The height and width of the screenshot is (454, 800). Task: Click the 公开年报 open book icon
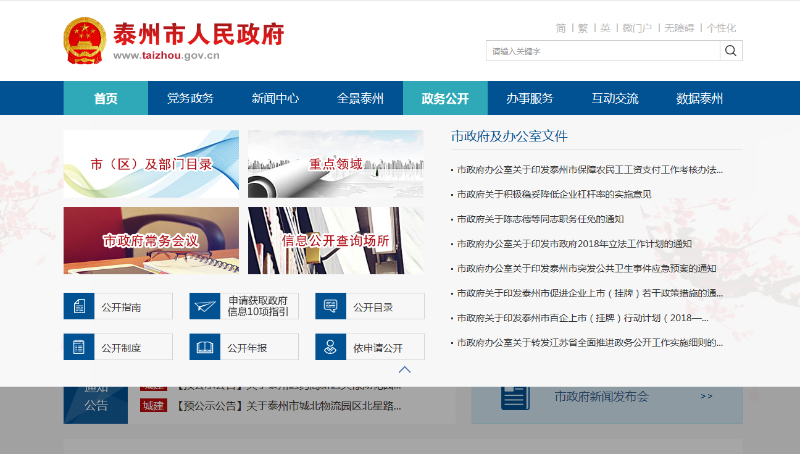pos(203,347)
